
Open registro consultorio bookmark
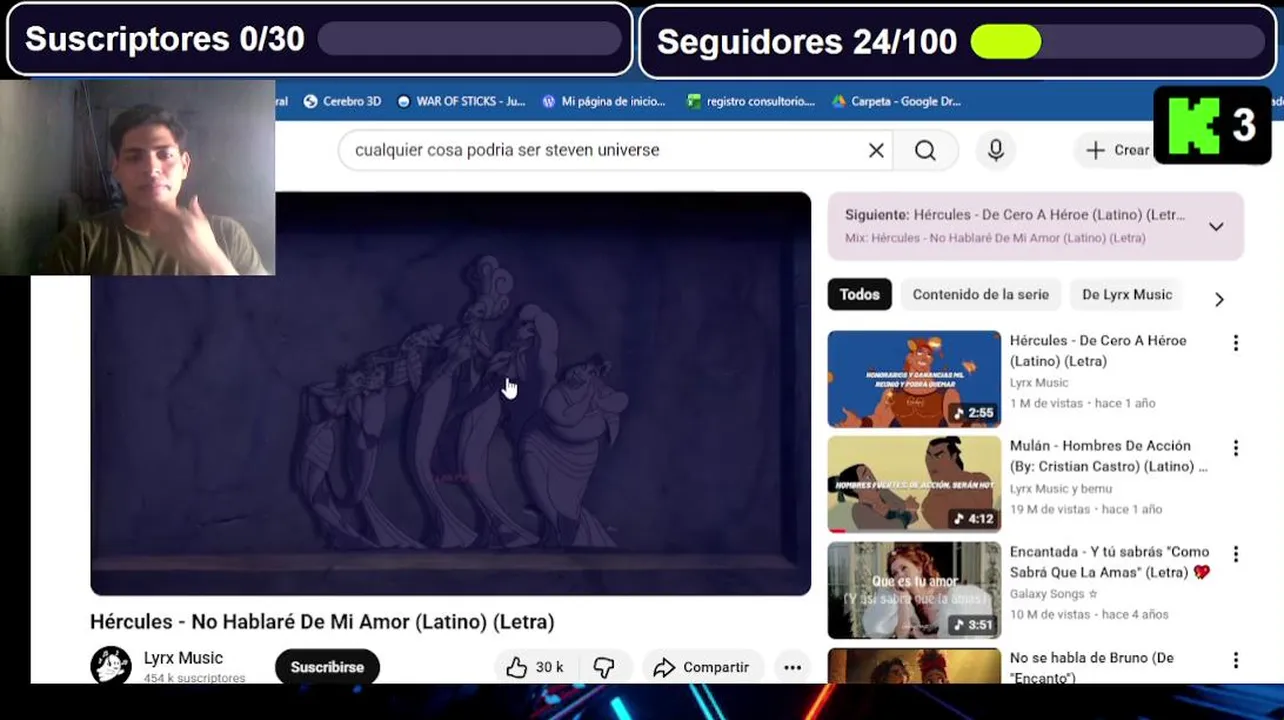tap(750, 101)
